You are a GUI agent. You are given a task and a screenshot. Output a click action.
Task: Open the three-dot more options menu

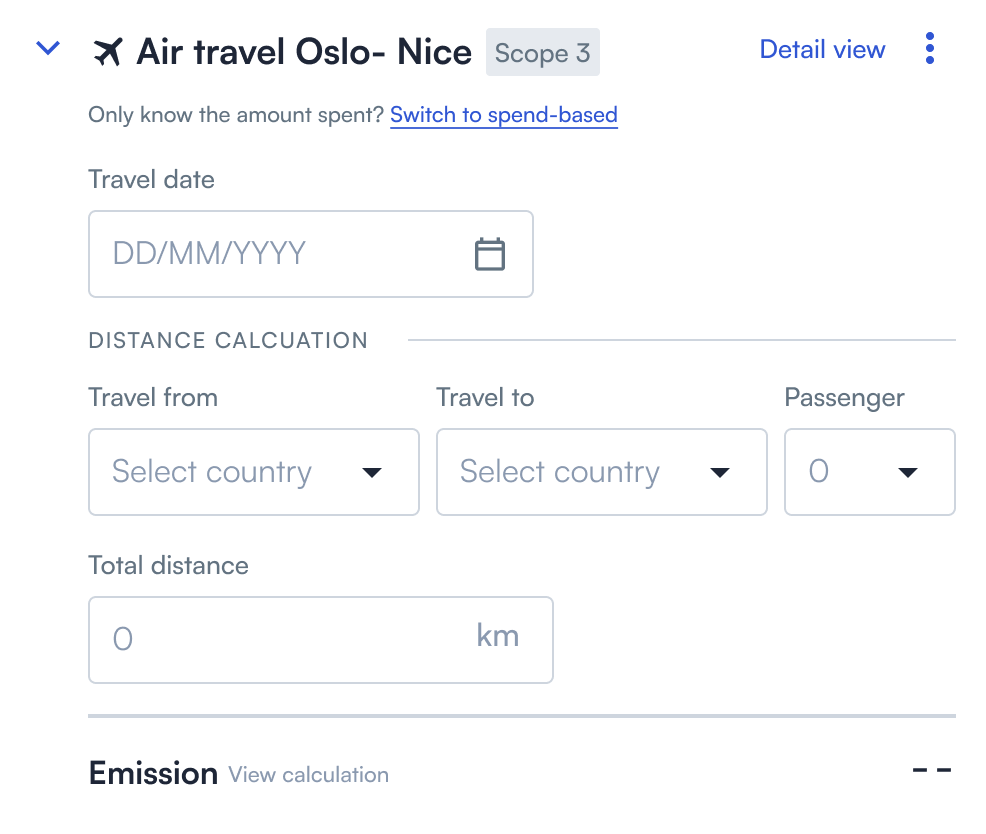[x=930, y=48]
